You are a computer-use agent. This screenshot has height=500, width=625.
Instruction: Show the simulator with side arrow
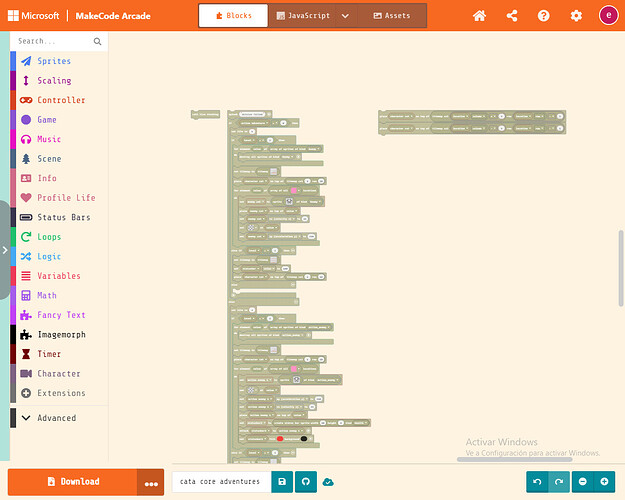click(5, 250)
